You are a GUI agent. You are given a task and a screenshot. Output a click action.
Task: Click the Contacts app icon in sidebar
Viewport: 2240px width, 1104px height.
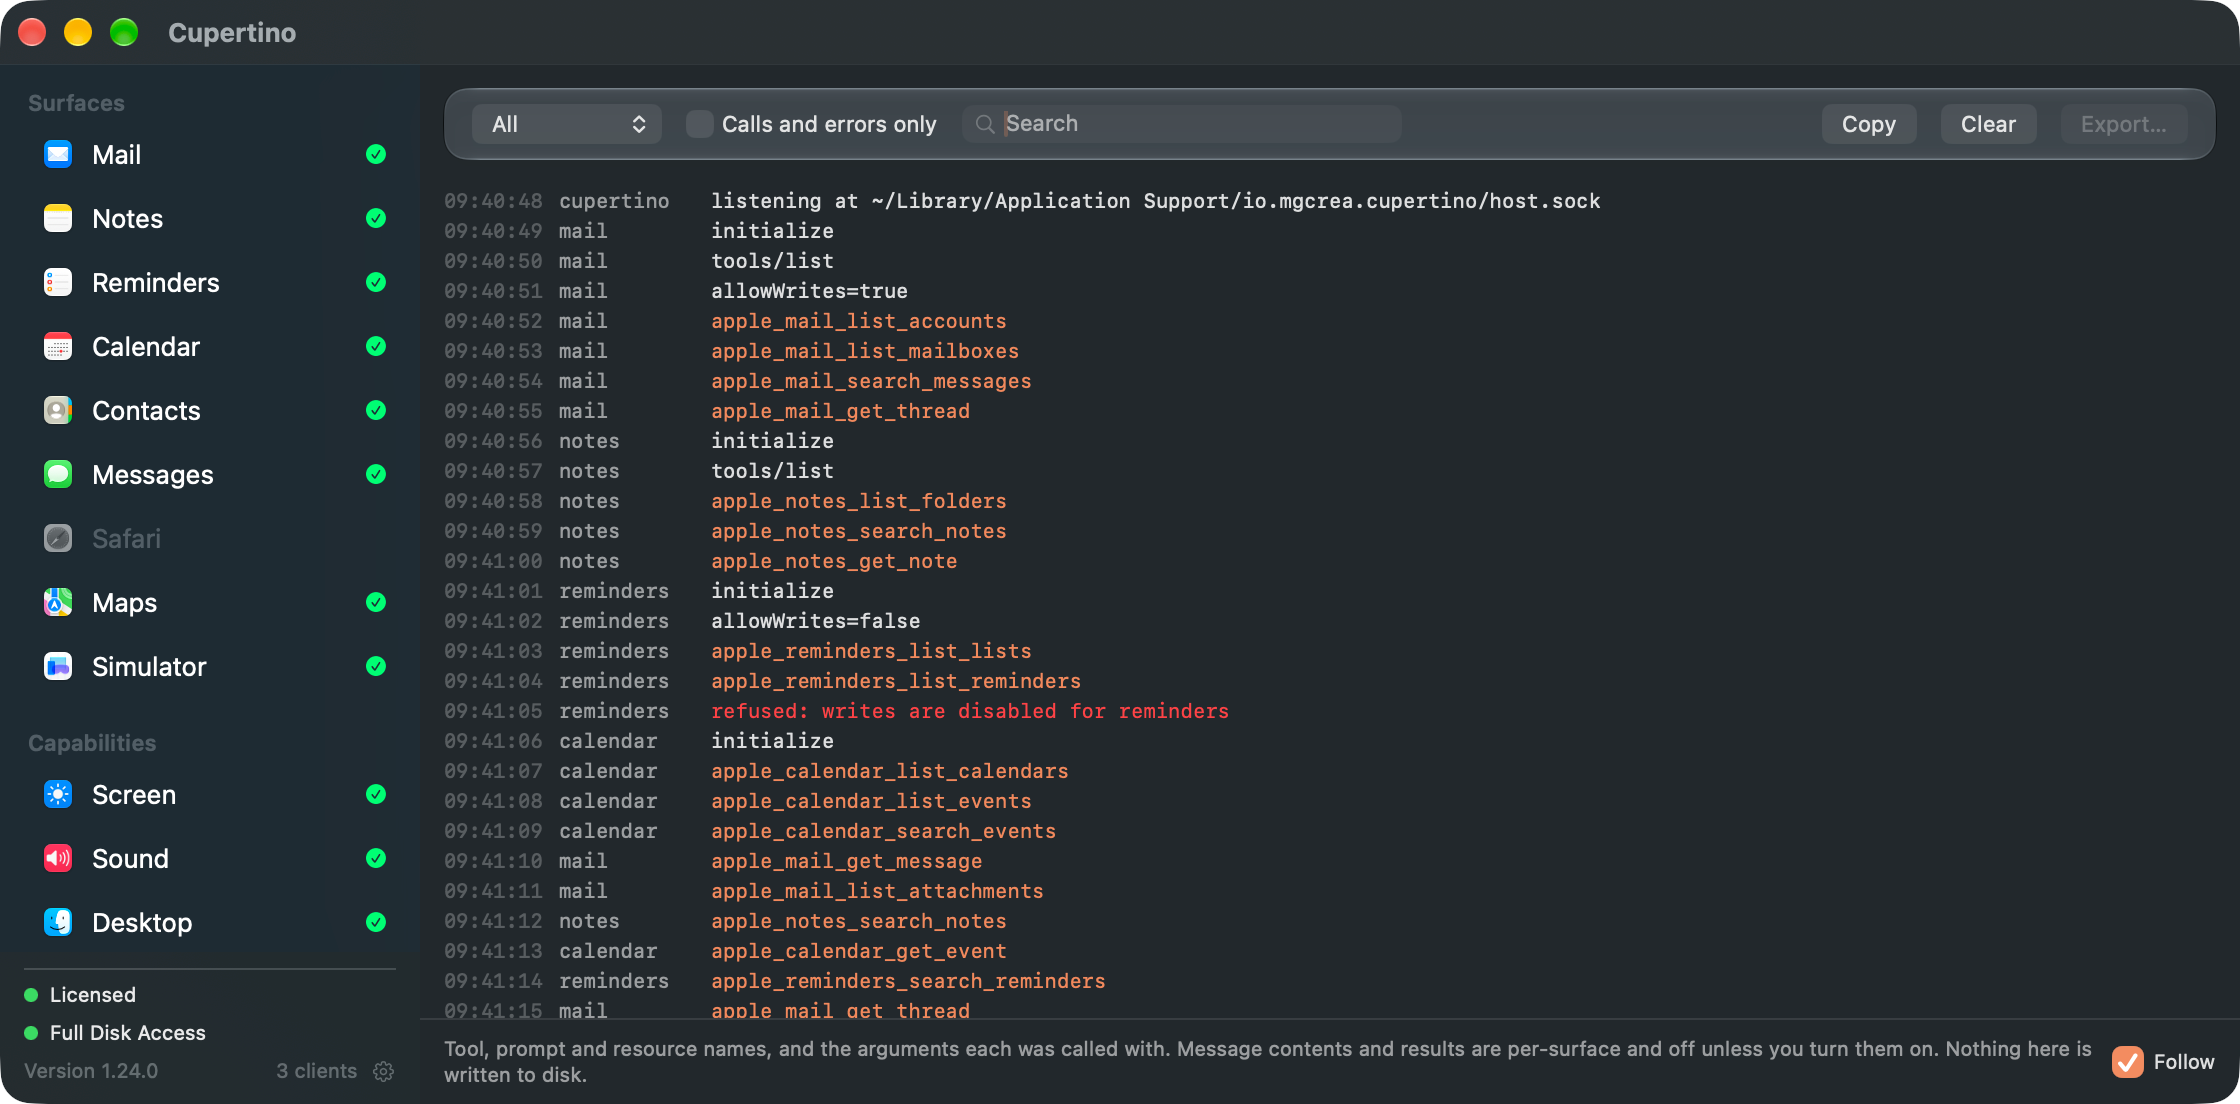[x=58, y=410]
